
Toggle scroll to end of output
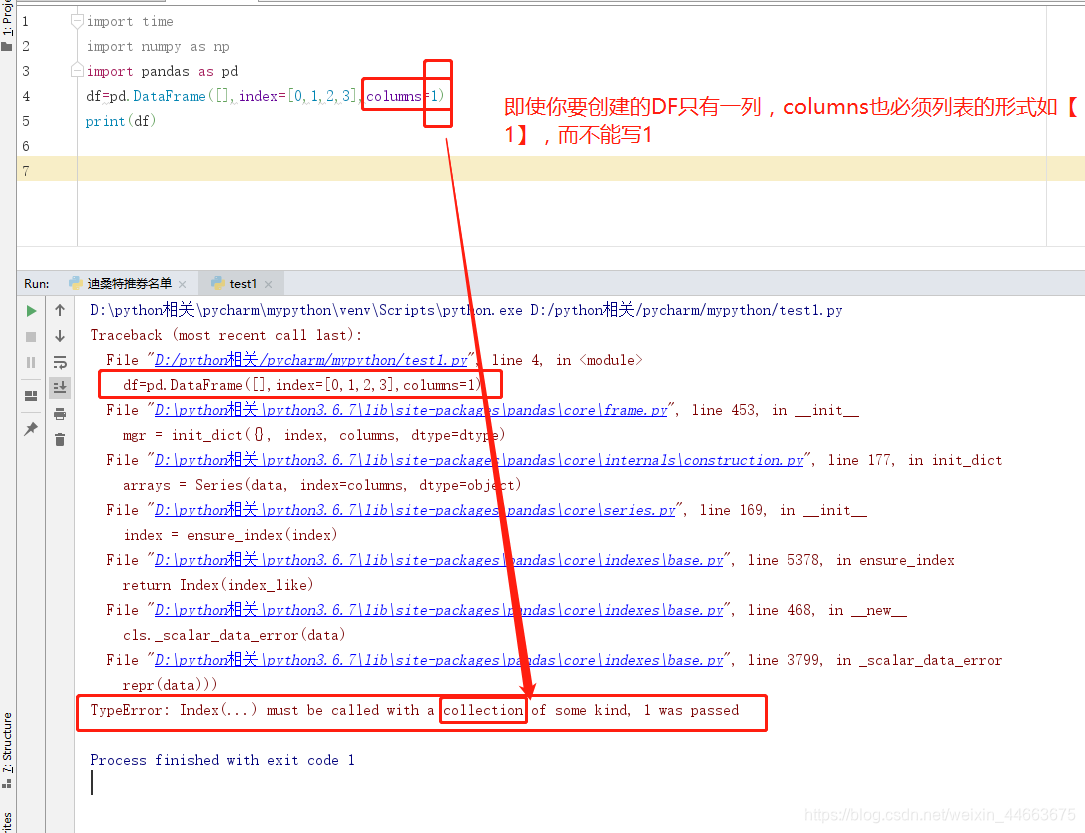point(60,387)
